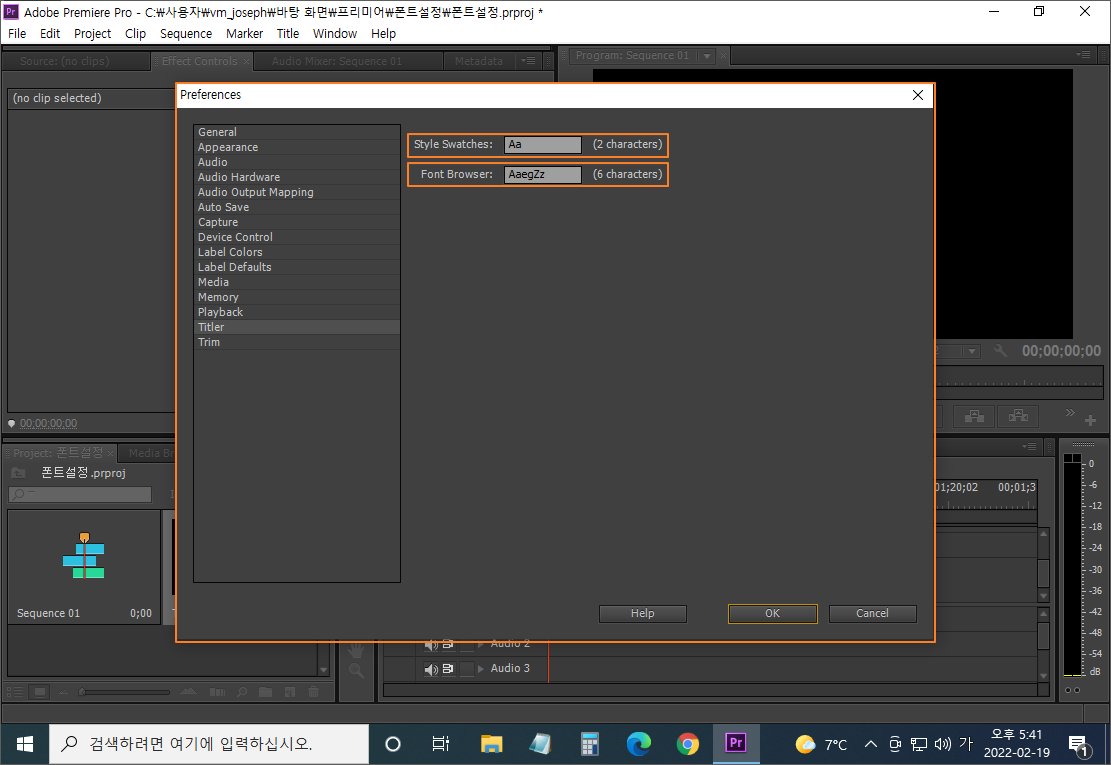The height and width of the screenshot is (765, 1111).
Task: Open Google Chrome from the taskbar
Action: (687, 744)
